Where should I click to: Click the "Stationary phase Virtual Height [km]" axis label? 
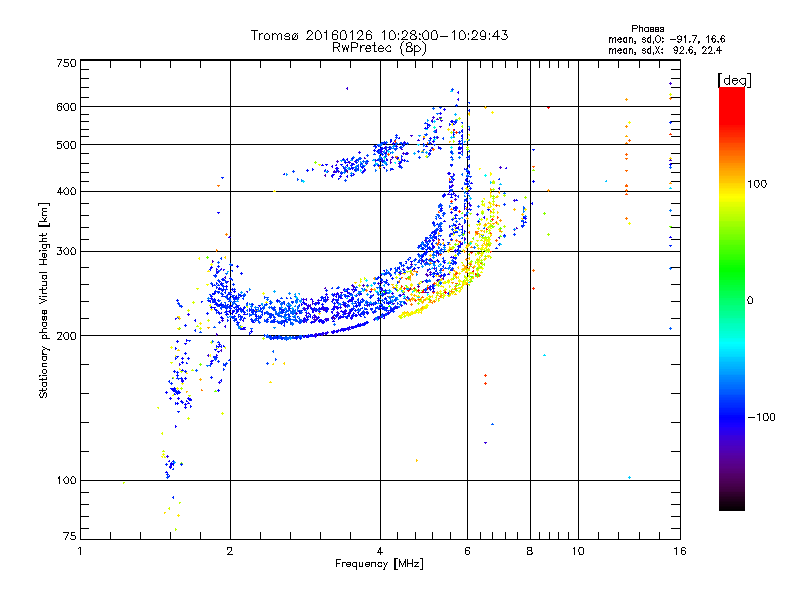[x=44, y=301]
